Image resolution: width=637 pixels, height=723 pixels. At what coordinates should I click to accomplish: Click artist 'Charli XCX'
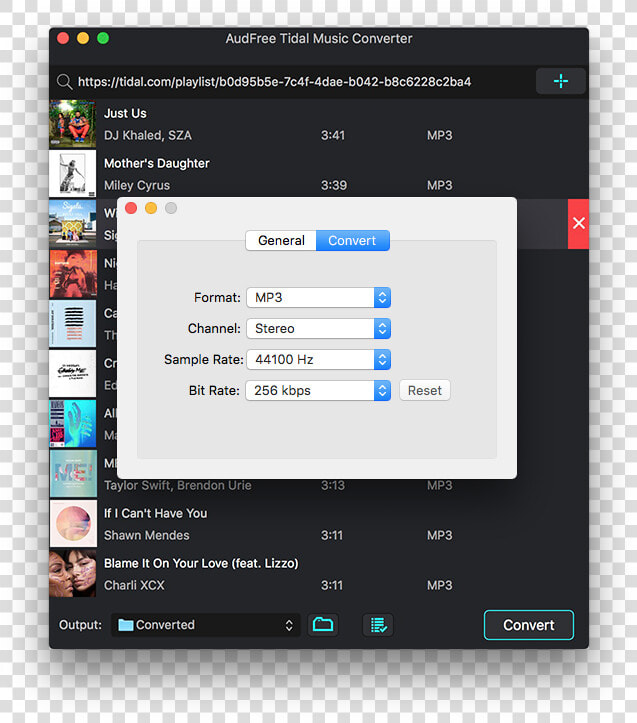click(134, 585)
